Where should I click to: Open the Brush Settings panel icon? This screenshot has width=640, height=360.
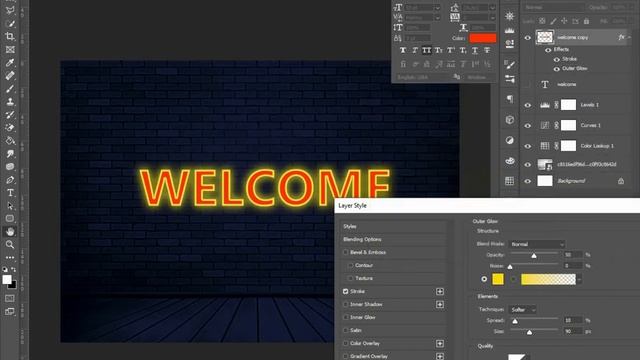(509, 64)
